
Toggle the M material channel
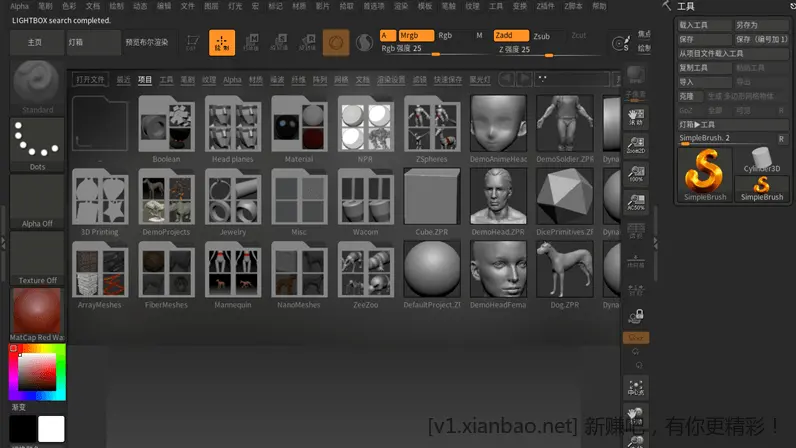(479, 36)
